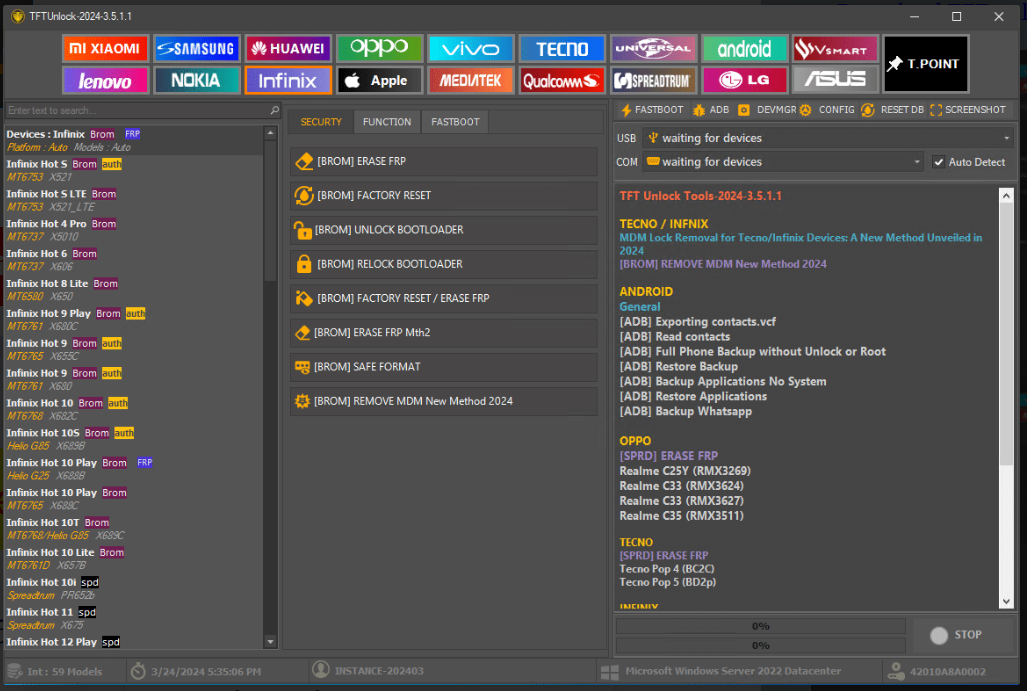
Task: Click log panel scrollbar down arrow
Action: pyautogui.click(x=1006, y=601)
